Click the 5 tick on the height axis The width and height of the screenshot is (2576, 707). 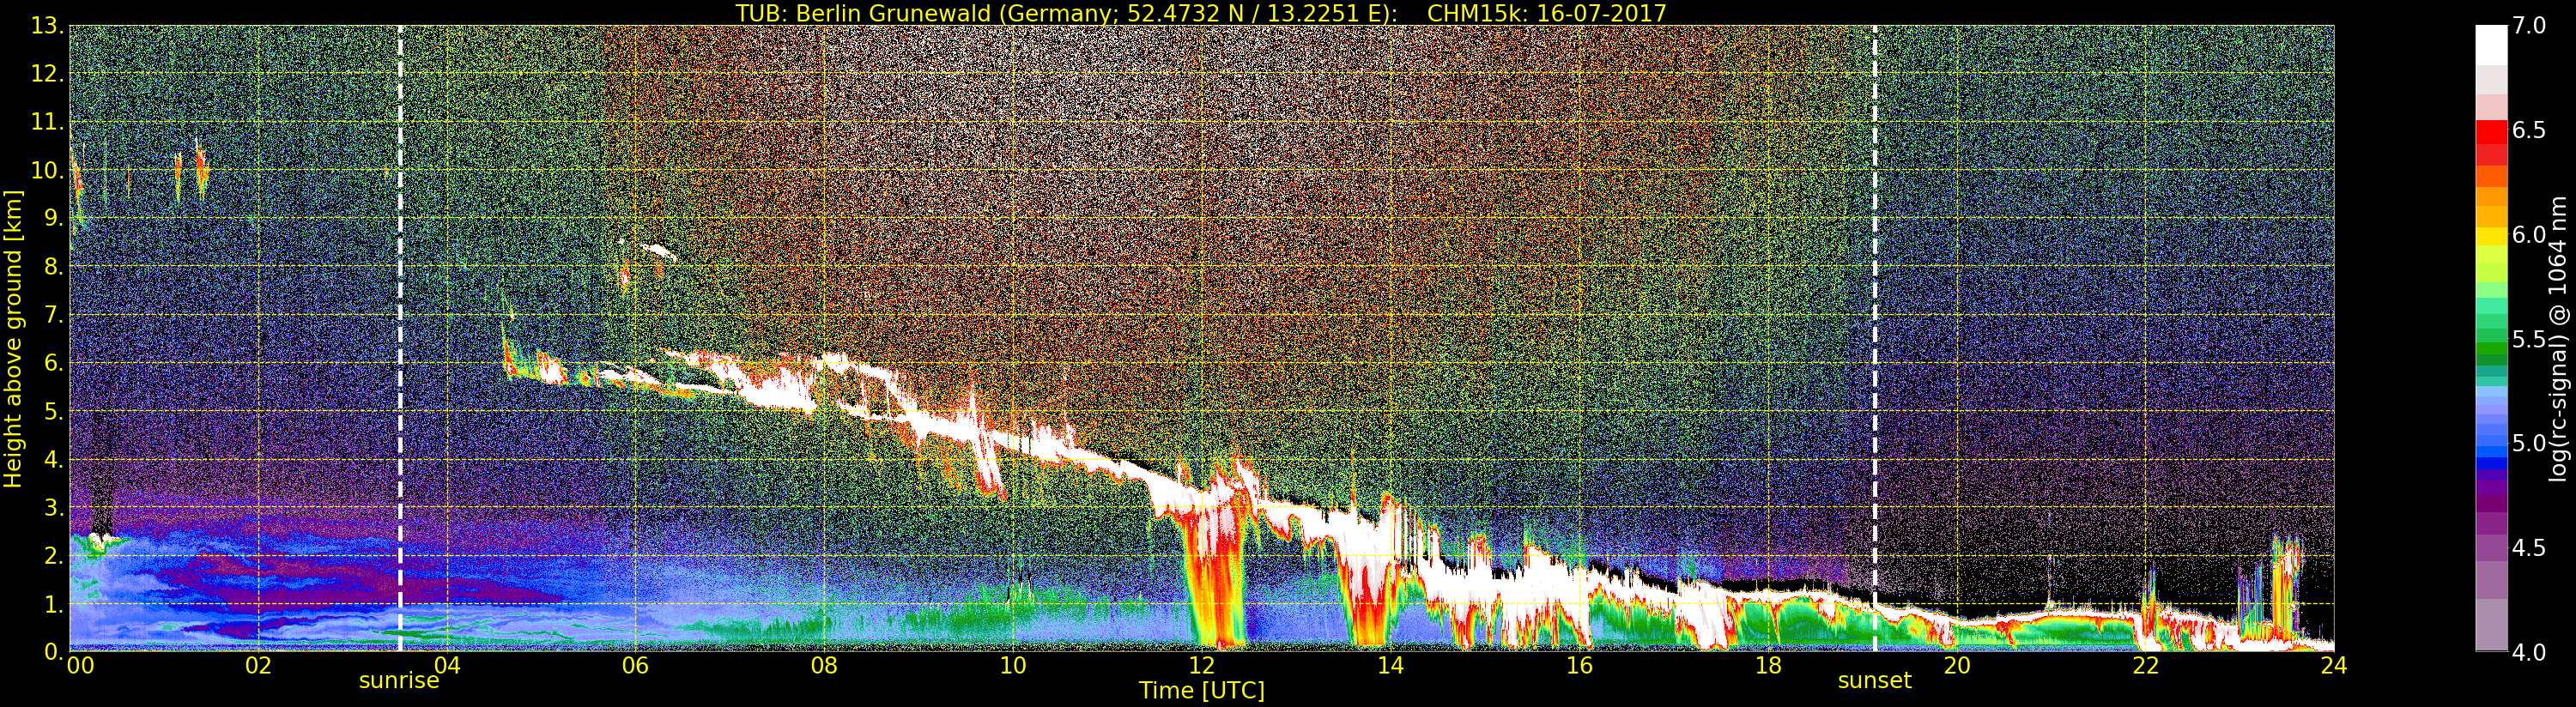point(52,412)
